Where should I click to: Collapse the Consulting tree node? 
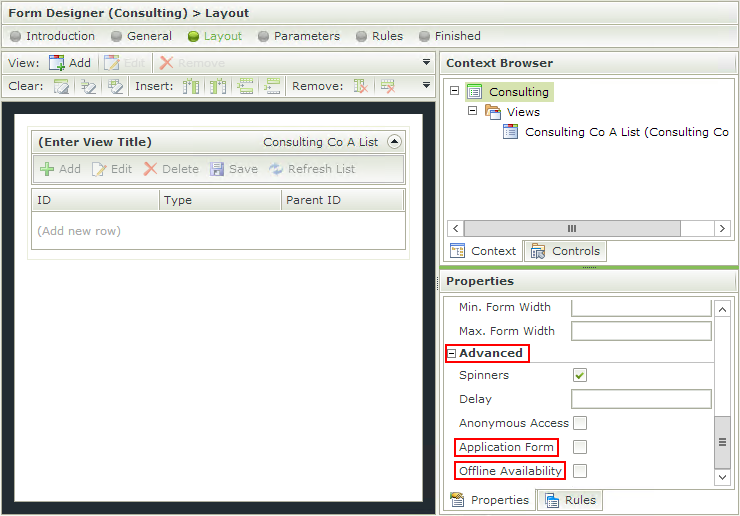pyautogui.click(x=454, y=90)
